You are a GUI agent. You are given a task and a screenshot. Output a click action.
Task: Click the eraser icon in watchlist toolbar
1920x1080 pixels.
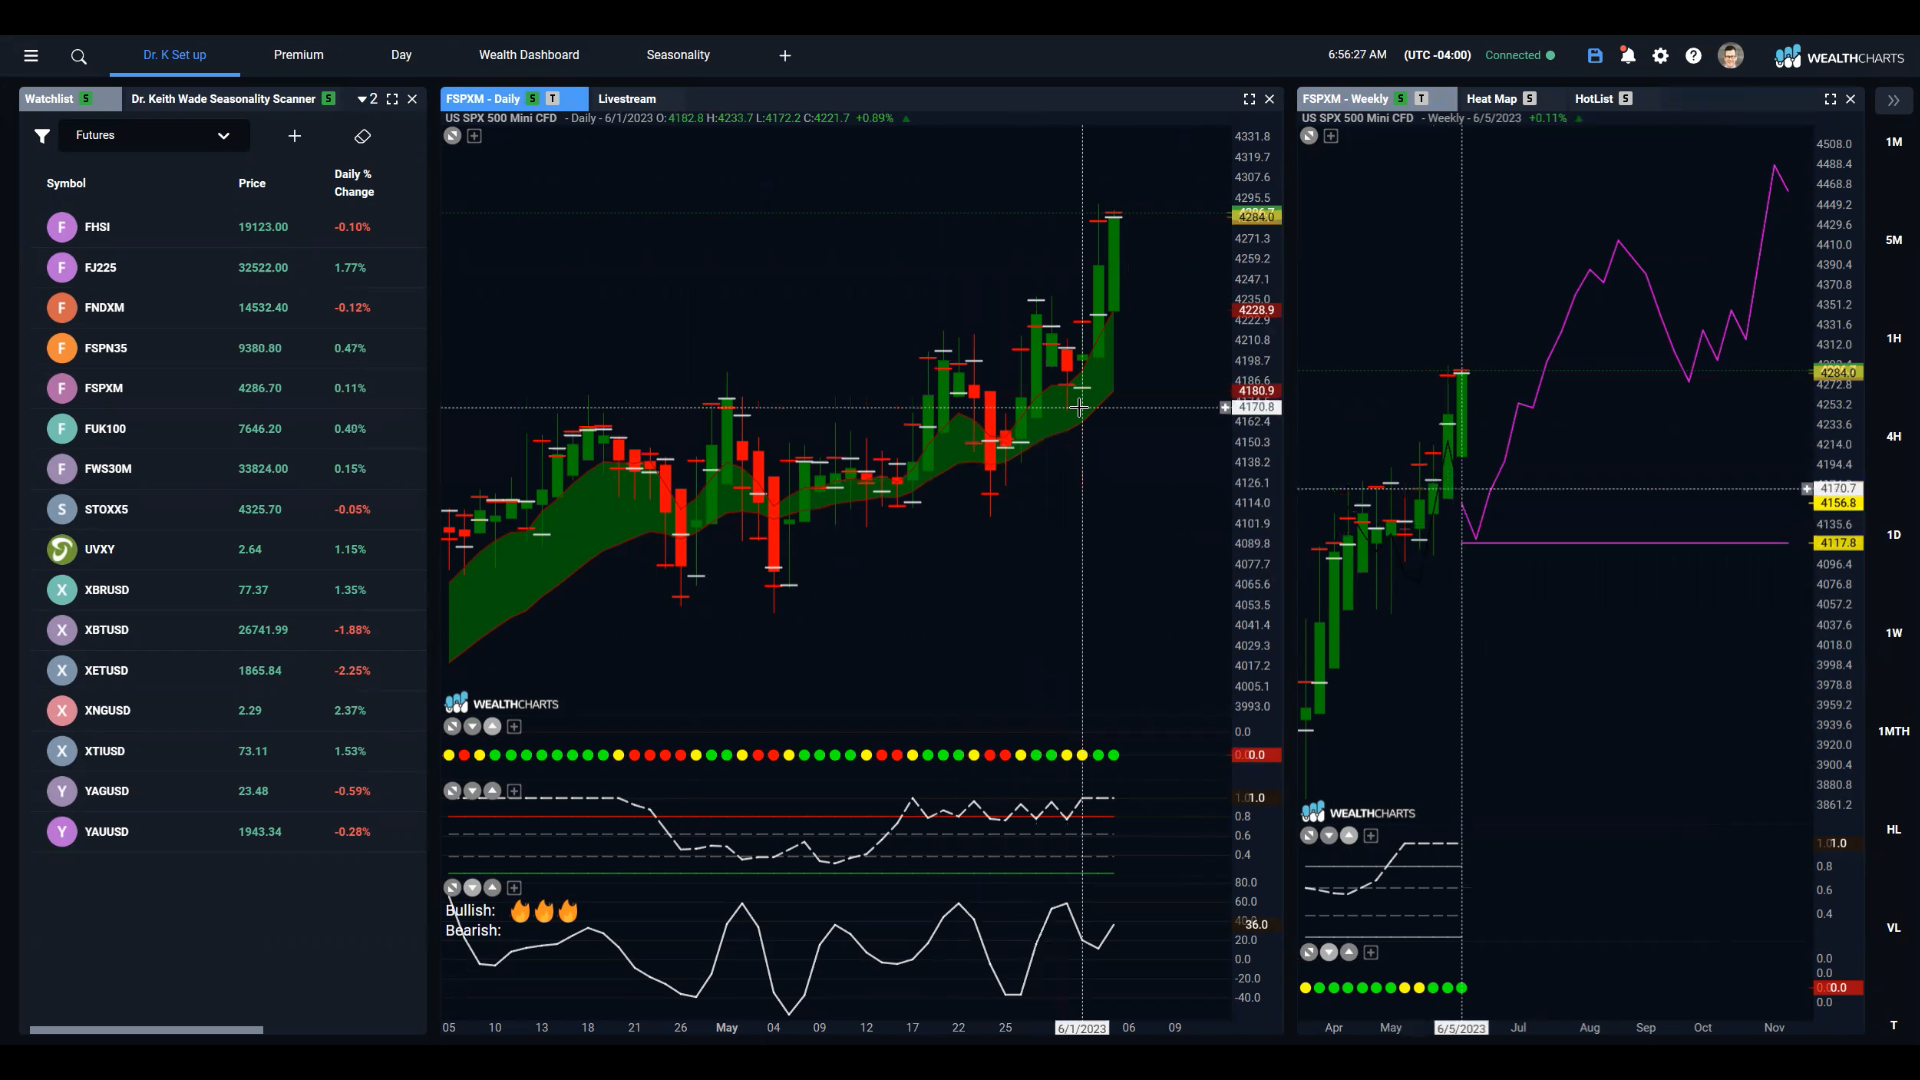[x=363, y=136]
